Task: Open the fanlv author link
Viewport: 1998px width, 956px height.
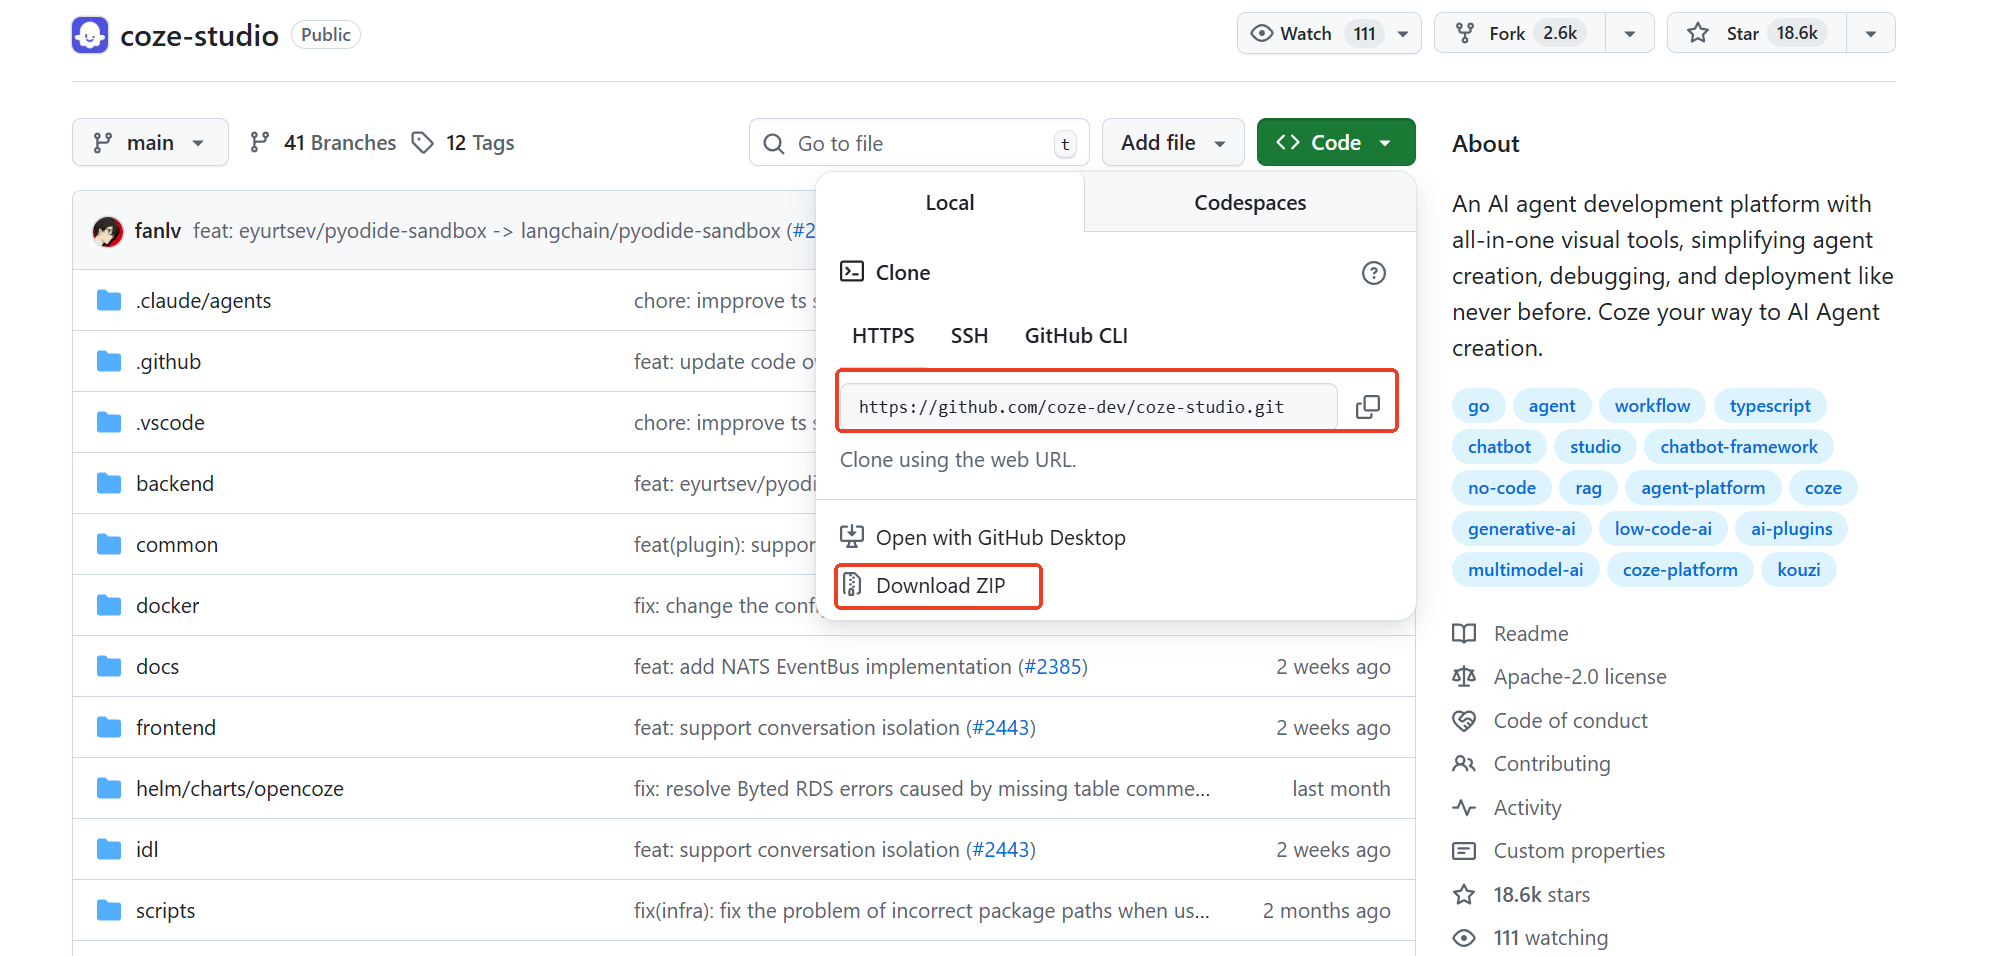Action: [158, 231]
